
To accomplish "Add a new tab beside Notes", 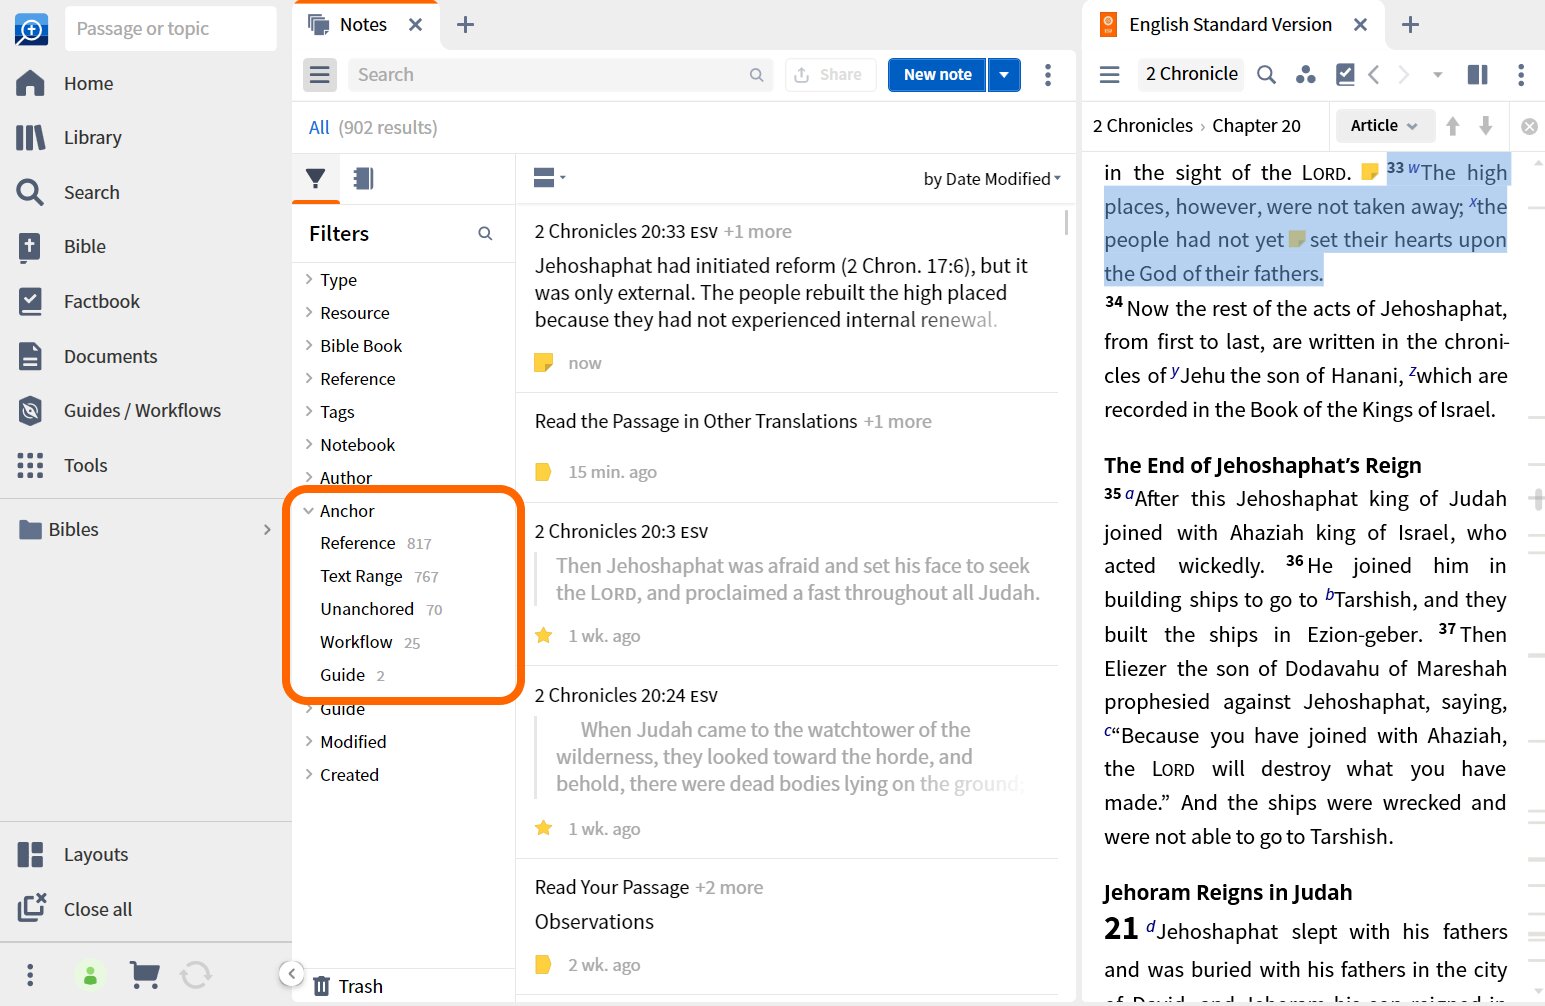I will tap(465, 25).
